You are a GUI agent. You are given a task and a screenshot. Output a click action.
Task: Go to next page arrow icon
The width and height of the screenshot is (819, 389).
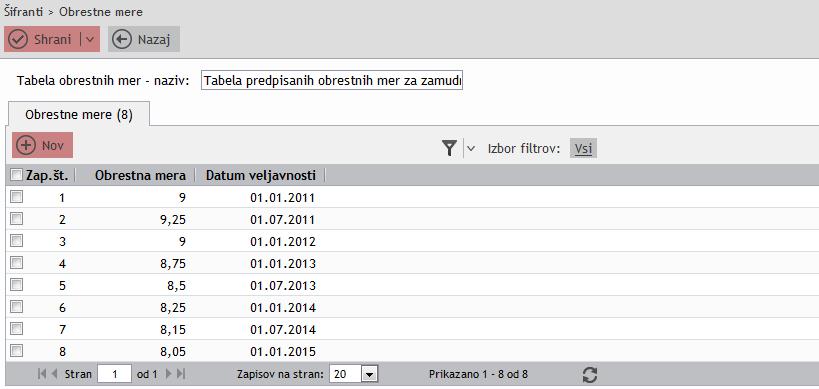tap(169, 374)
